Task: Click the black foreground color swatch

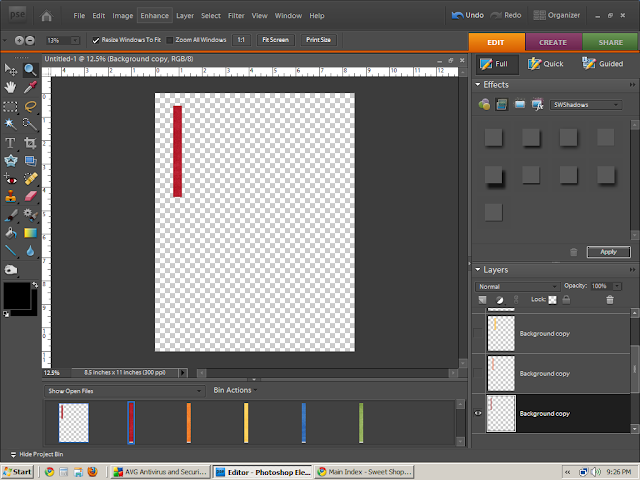Action: click(16, 295)
